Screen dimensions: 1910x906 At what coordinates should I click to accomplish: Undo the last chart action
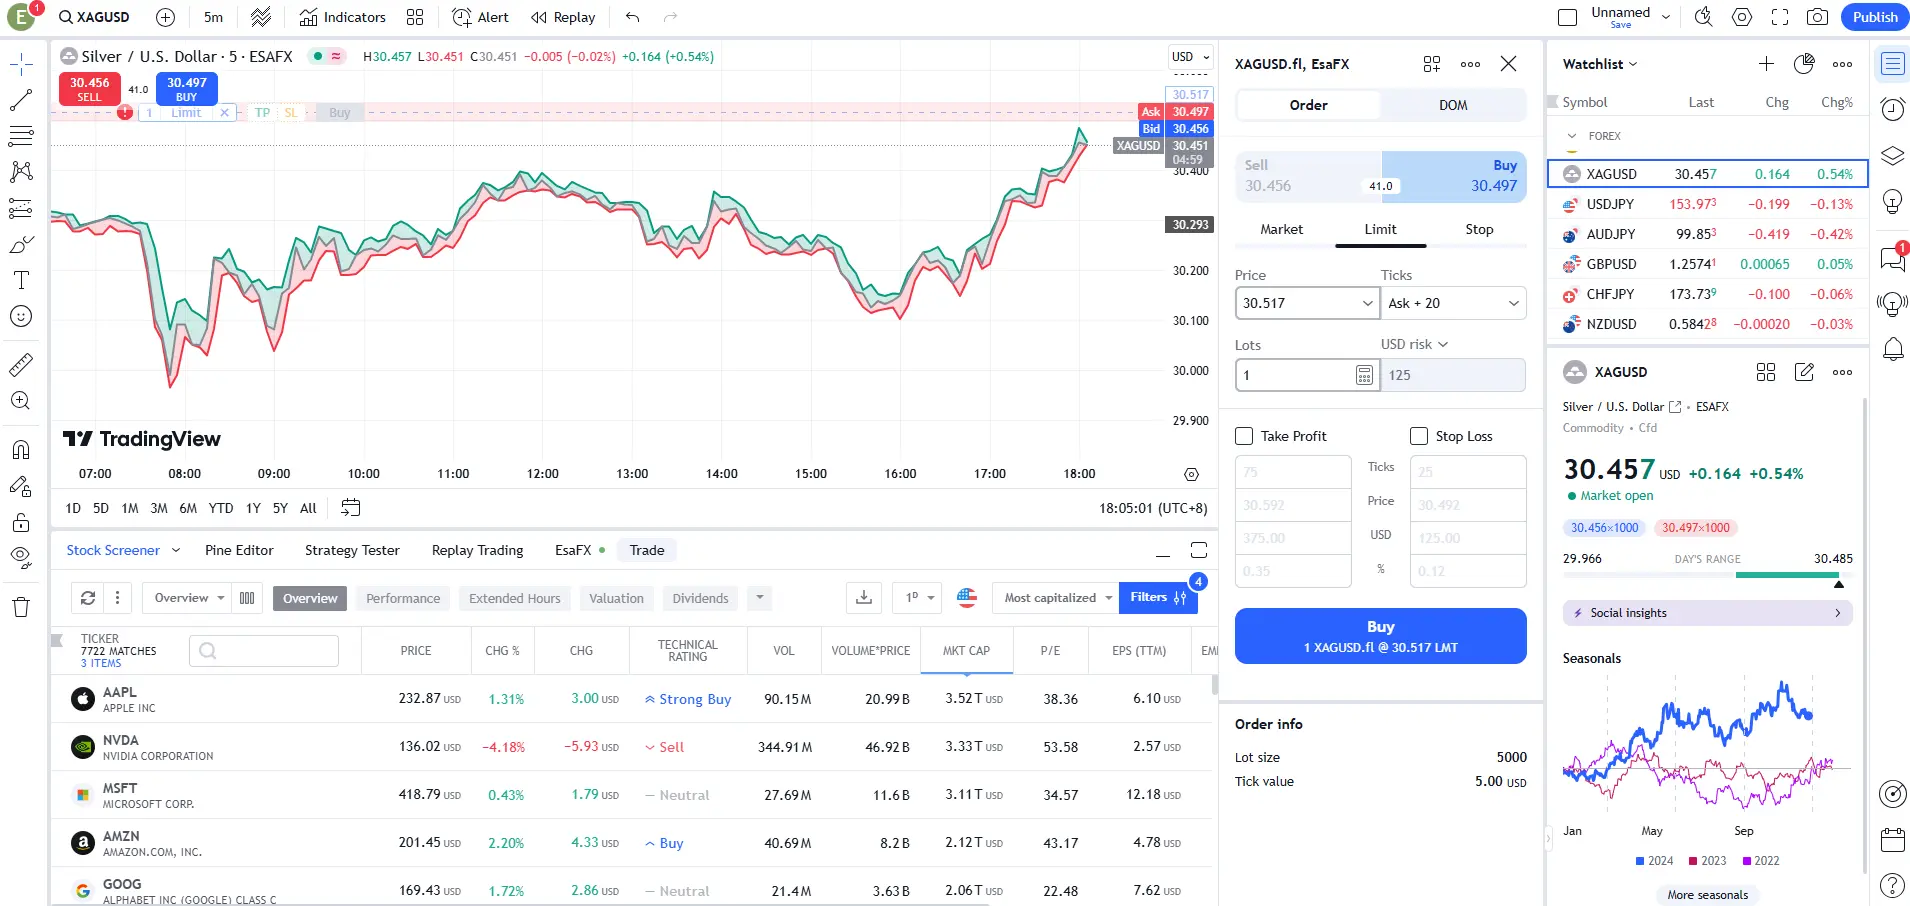click(632, 17)
